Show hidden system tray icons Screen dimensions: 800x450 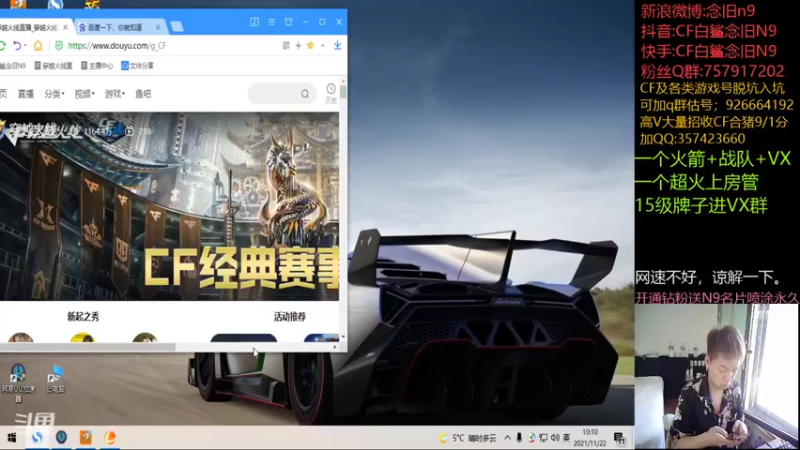[507, 438]
